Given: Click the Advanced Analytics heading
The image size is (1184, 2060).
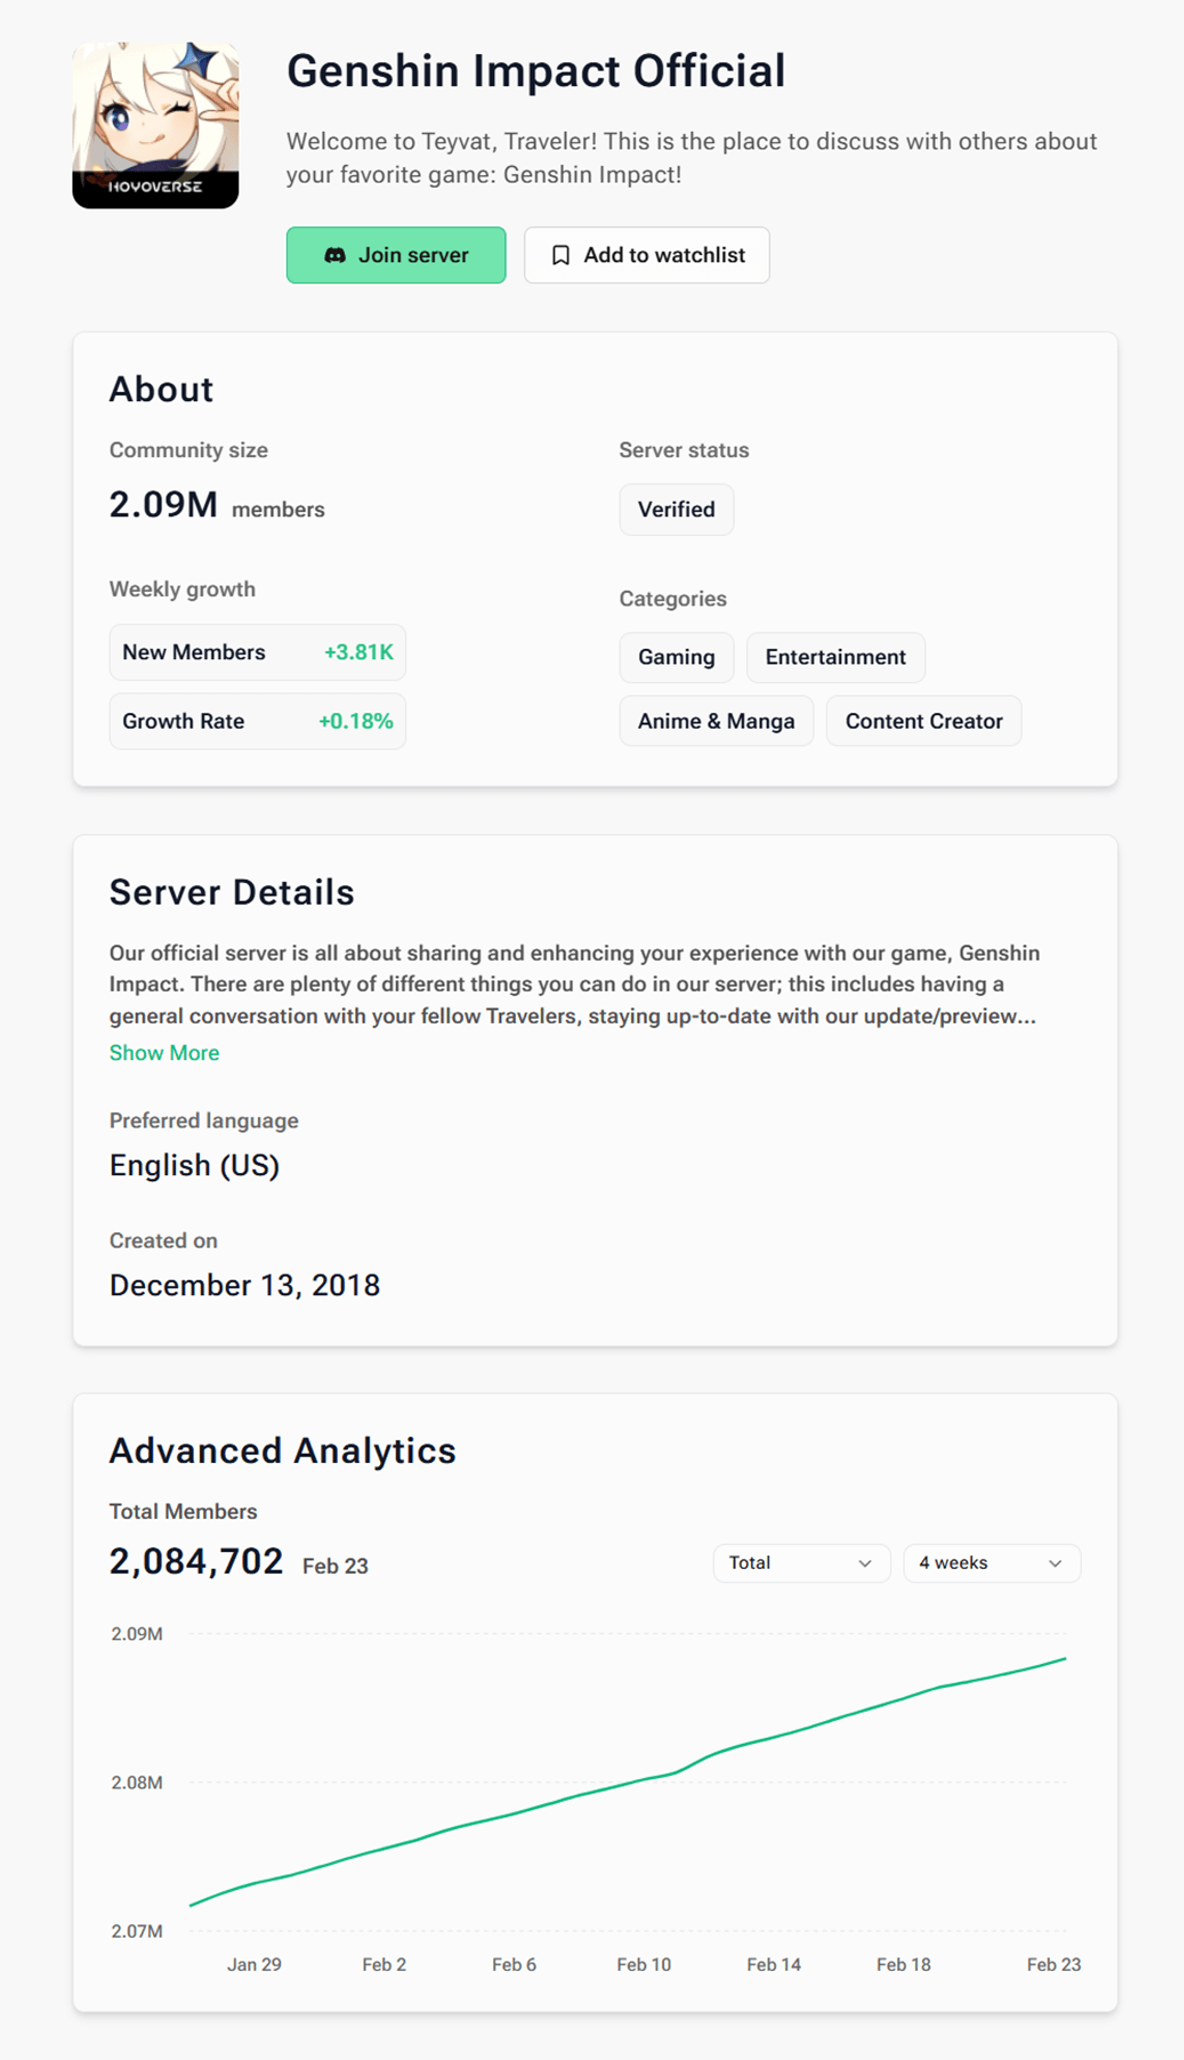Looking at the screenshot, I should point(282,1451).
